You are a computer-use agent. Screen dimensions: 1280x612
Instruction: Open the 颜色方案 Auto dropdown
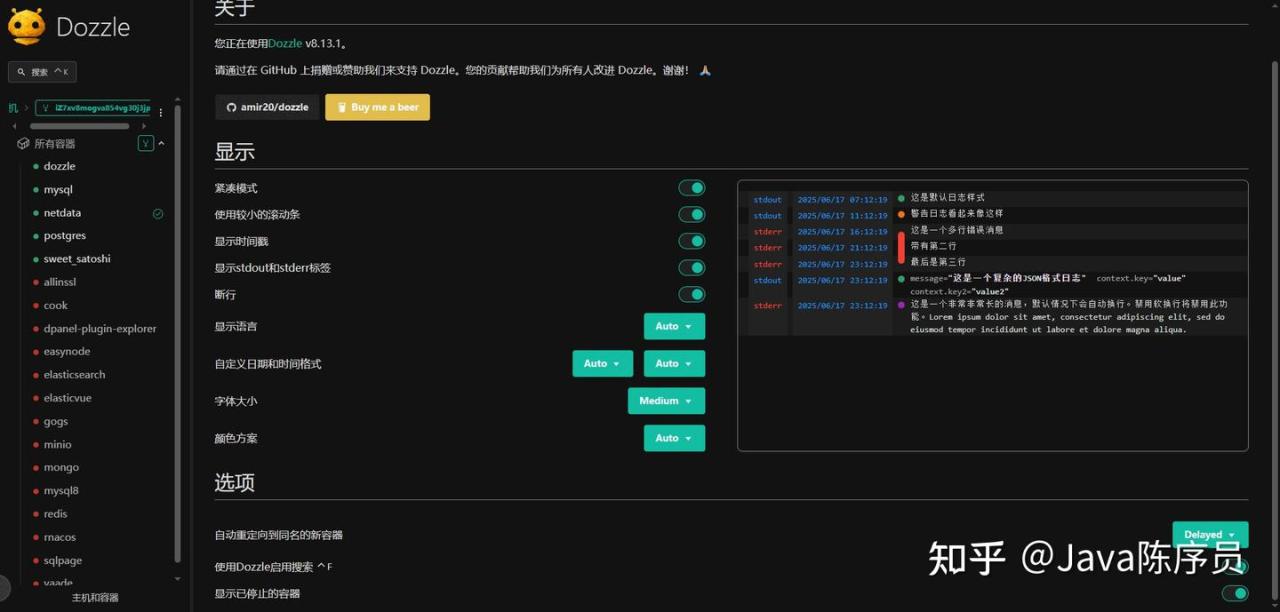point(674,438)
